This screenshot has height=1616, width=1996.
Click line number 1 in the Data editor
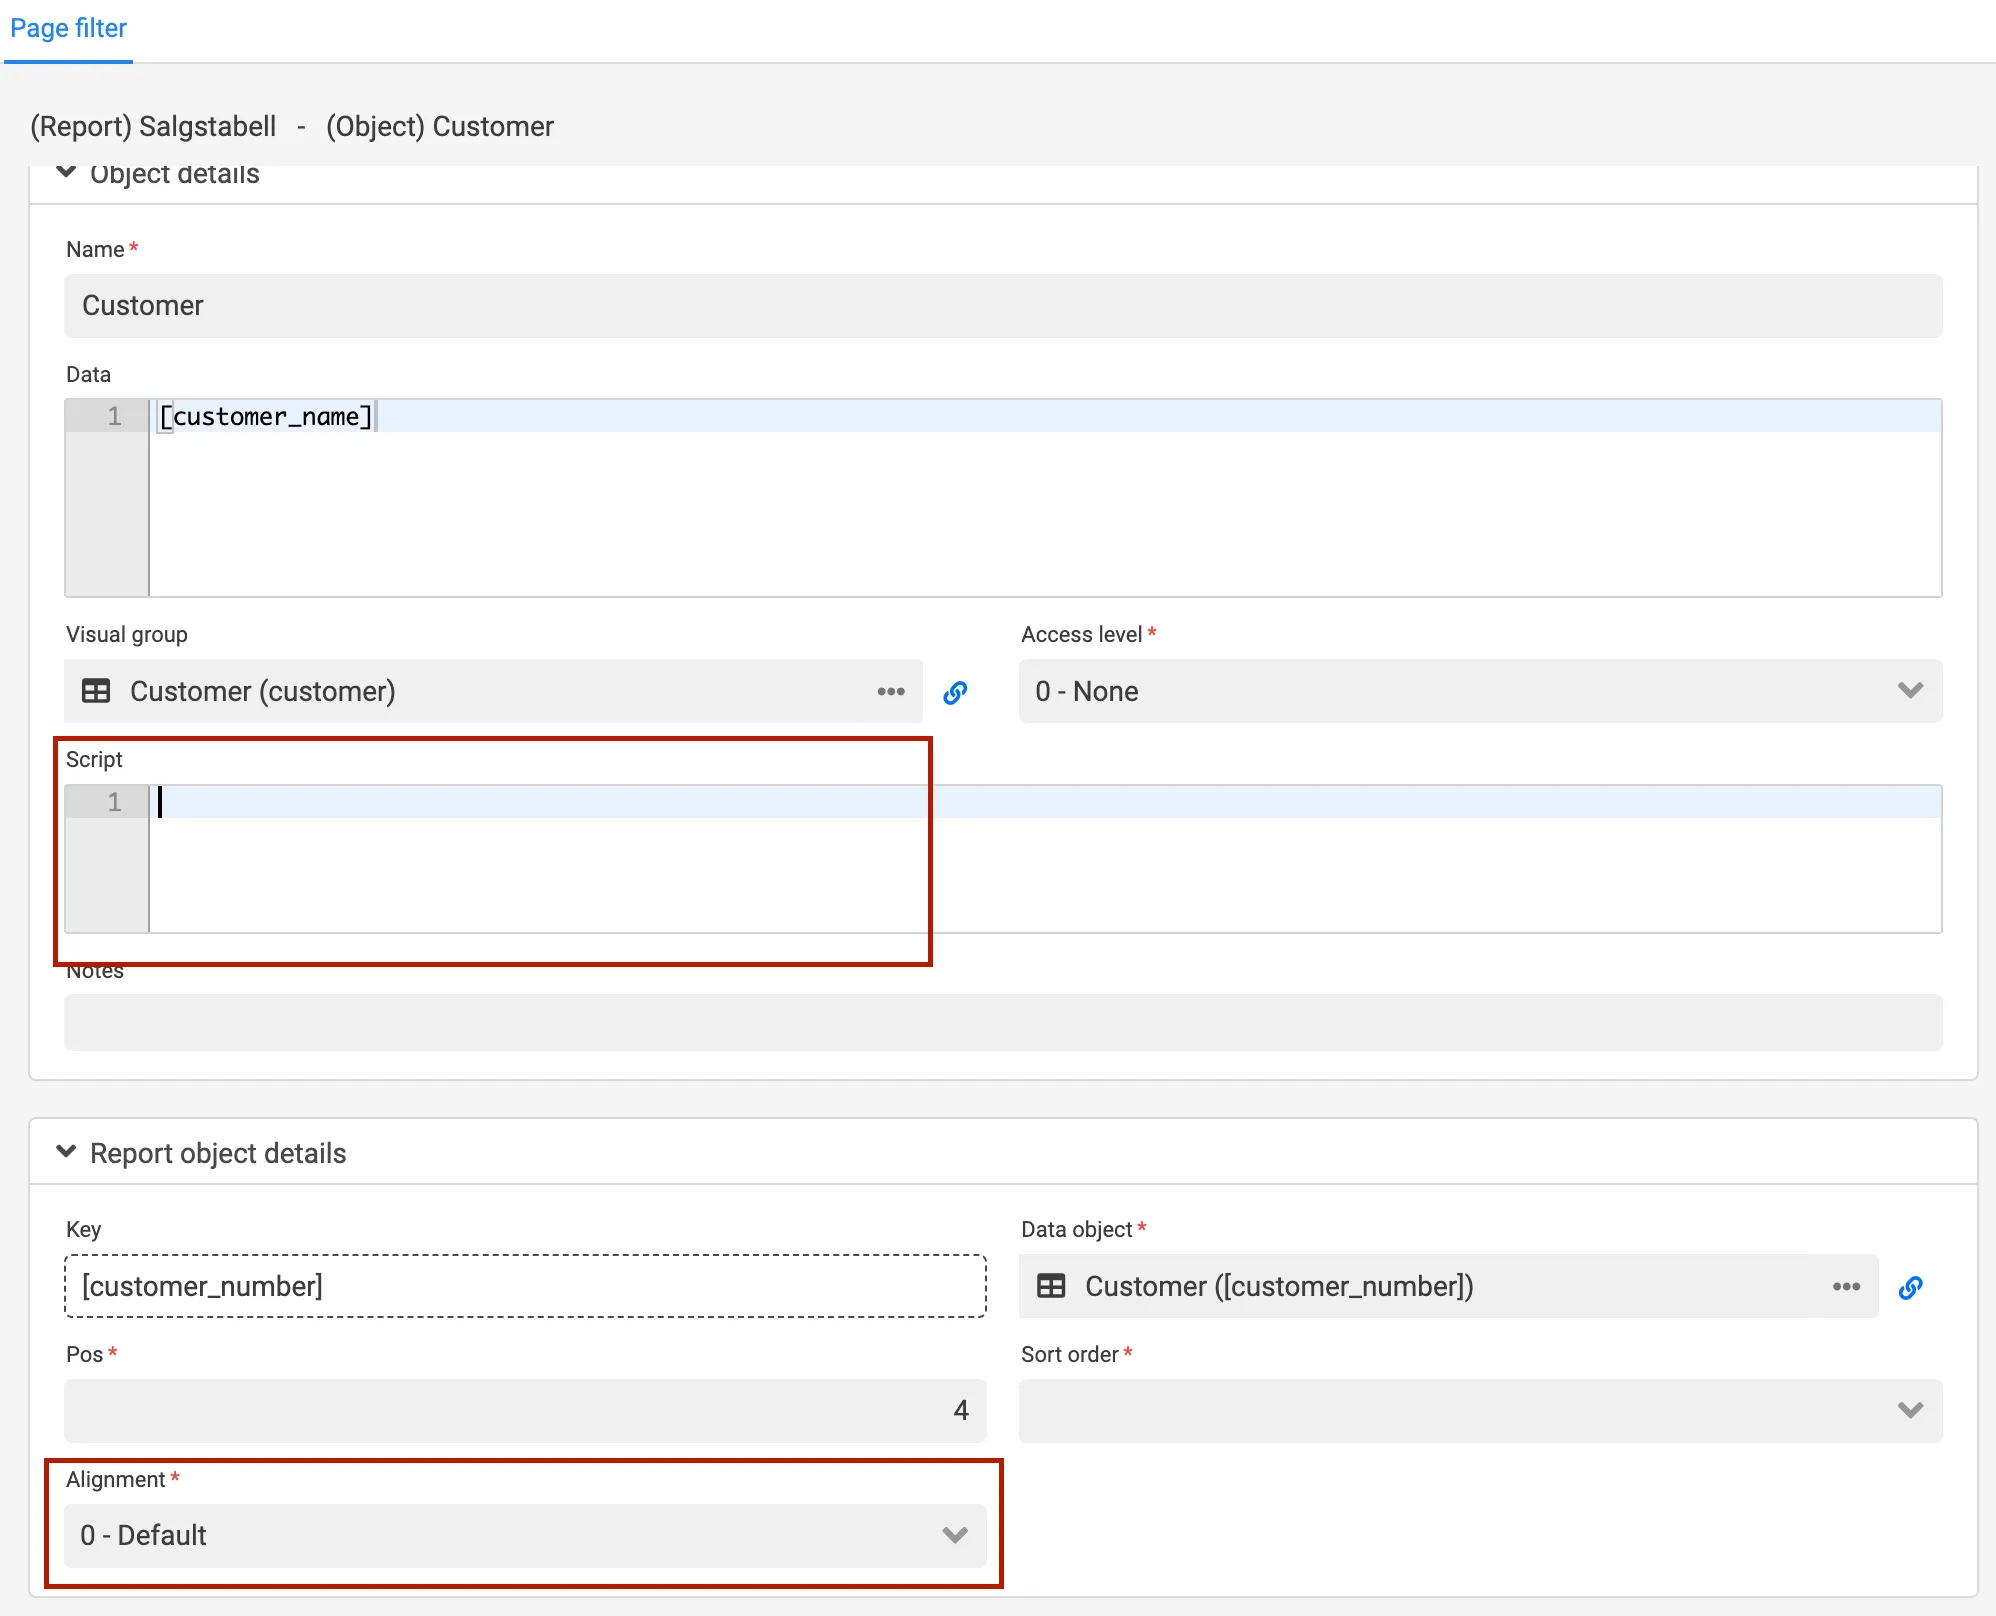pos(114,416)
